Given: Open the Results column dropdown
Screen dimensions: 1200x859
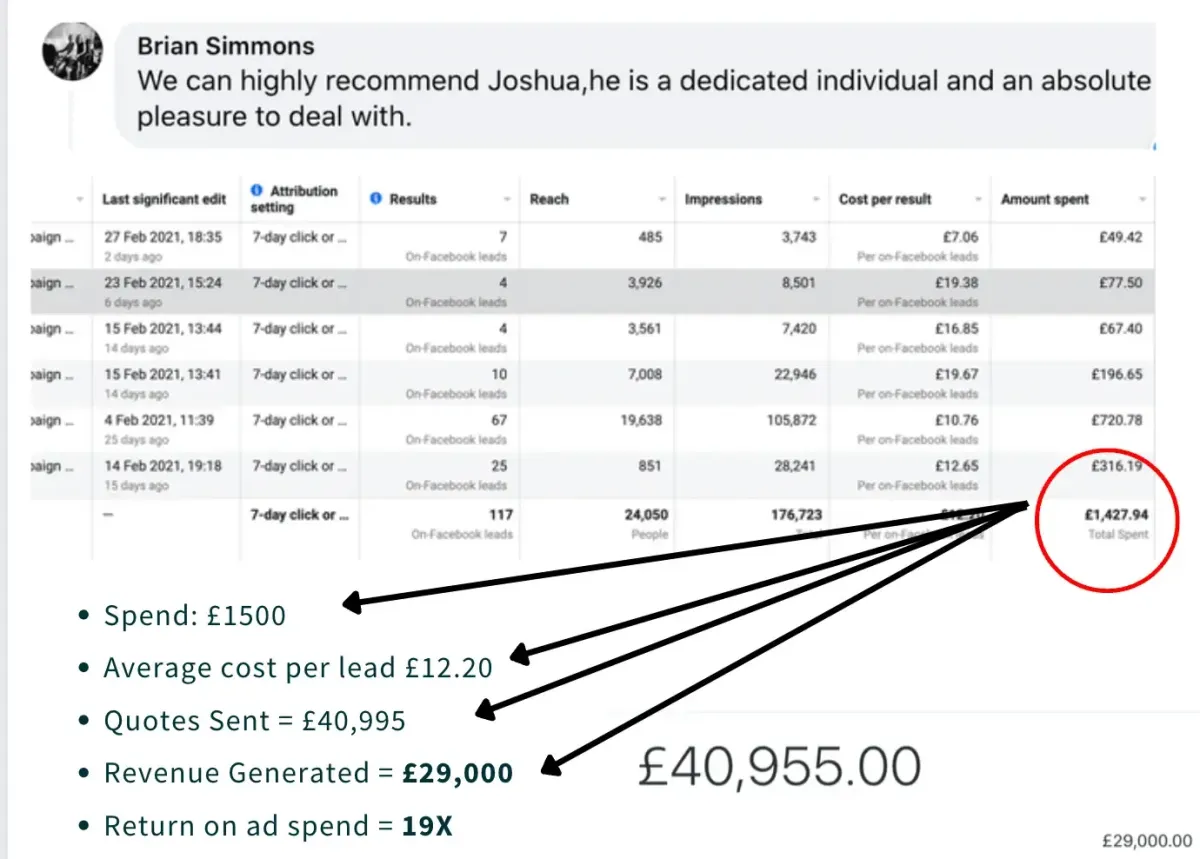Looking at the screenshot, I should (x=505, y=198).
